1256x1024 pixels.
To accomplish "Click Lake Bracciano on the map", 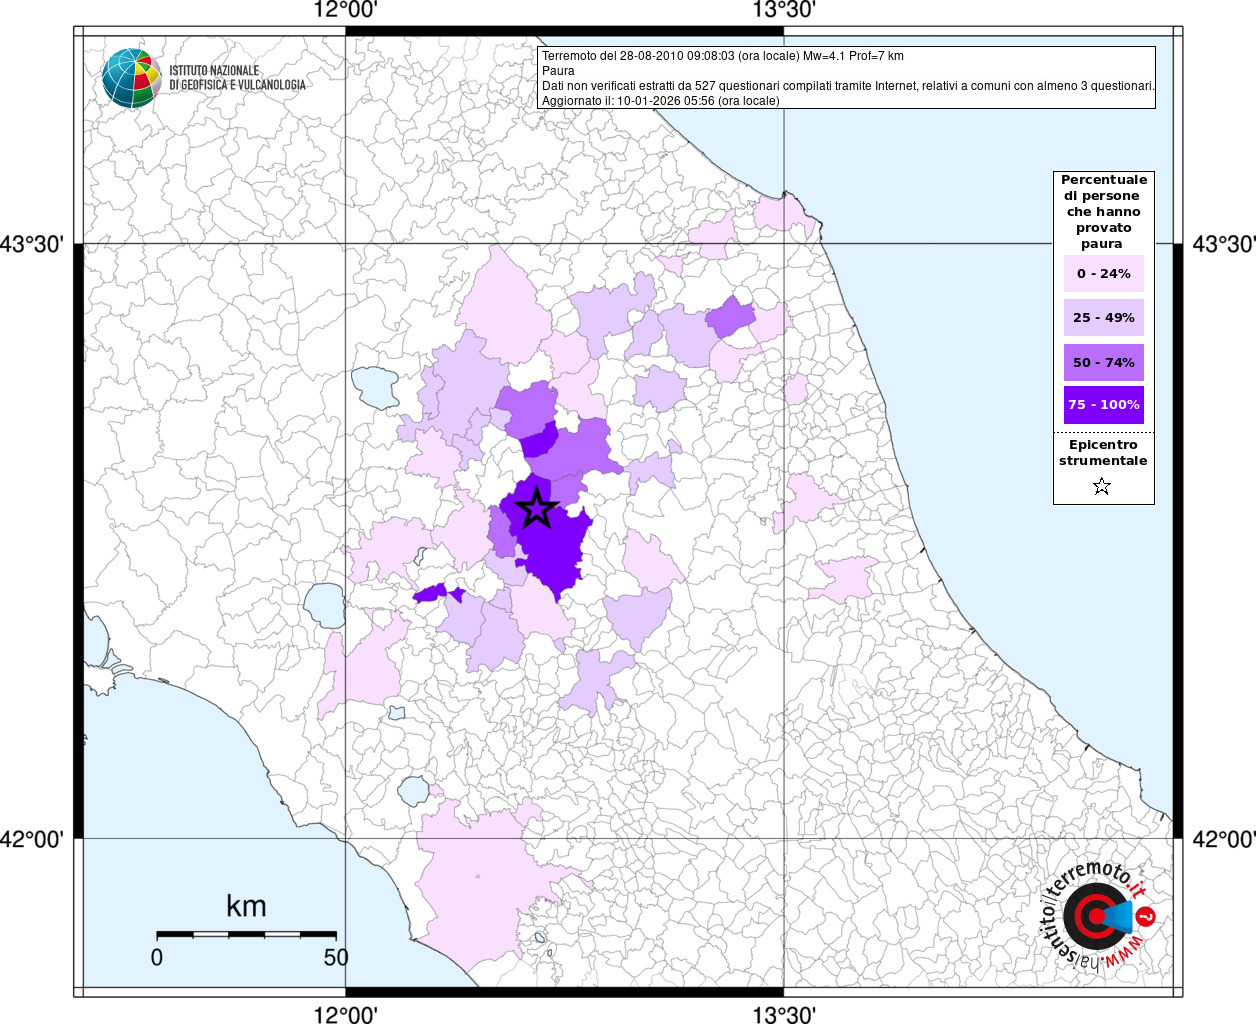I will point(414,792).
